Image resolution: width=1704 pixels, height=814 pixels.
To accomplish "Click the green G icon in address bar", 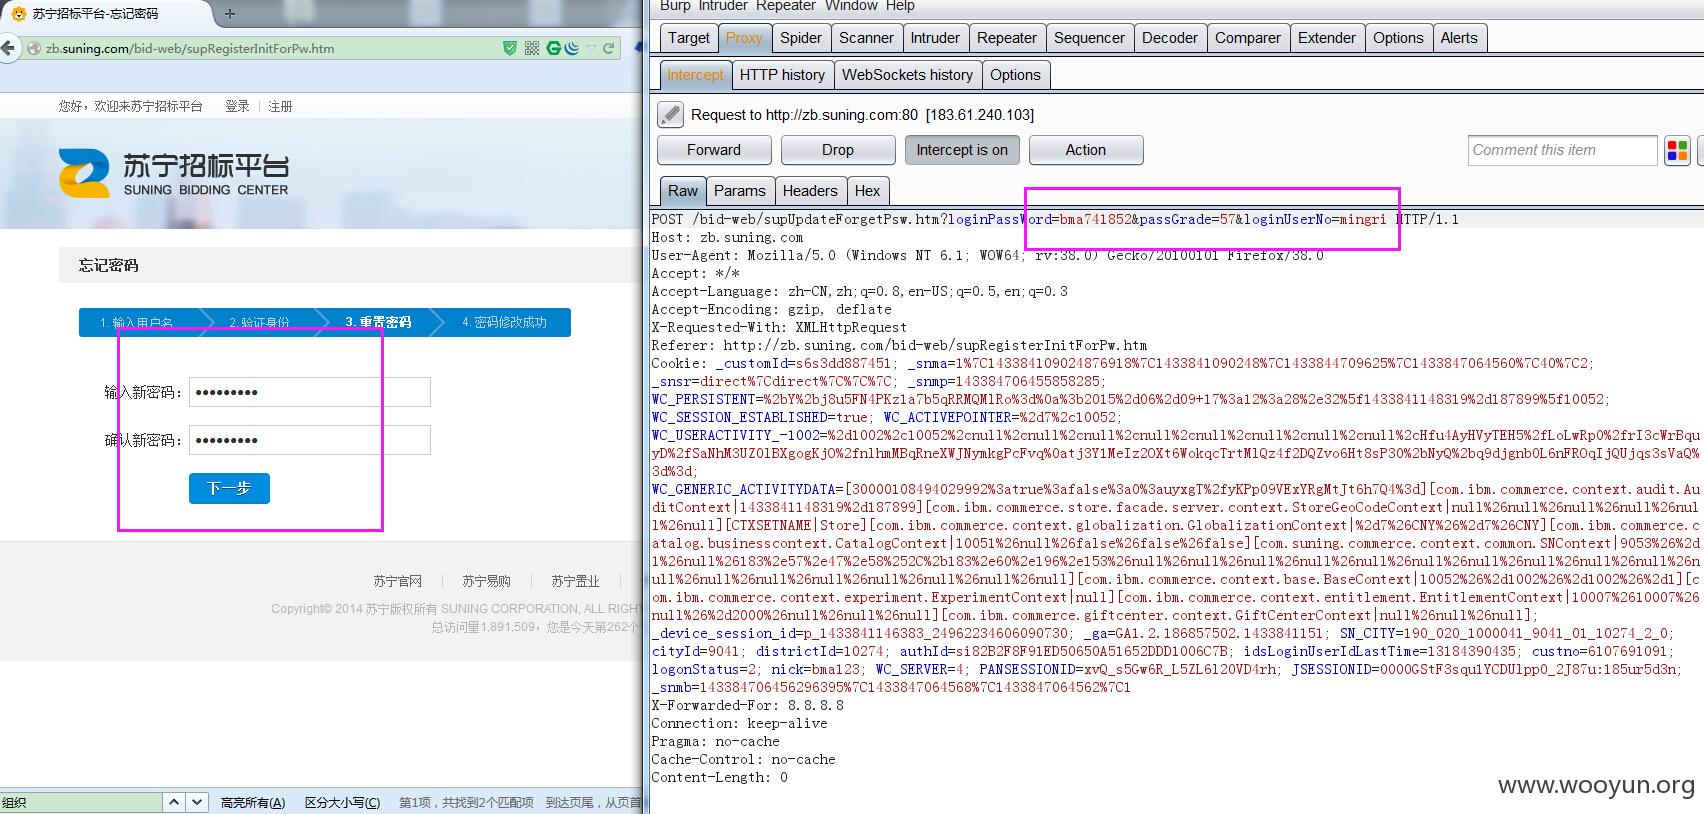I will click(553, 48).
